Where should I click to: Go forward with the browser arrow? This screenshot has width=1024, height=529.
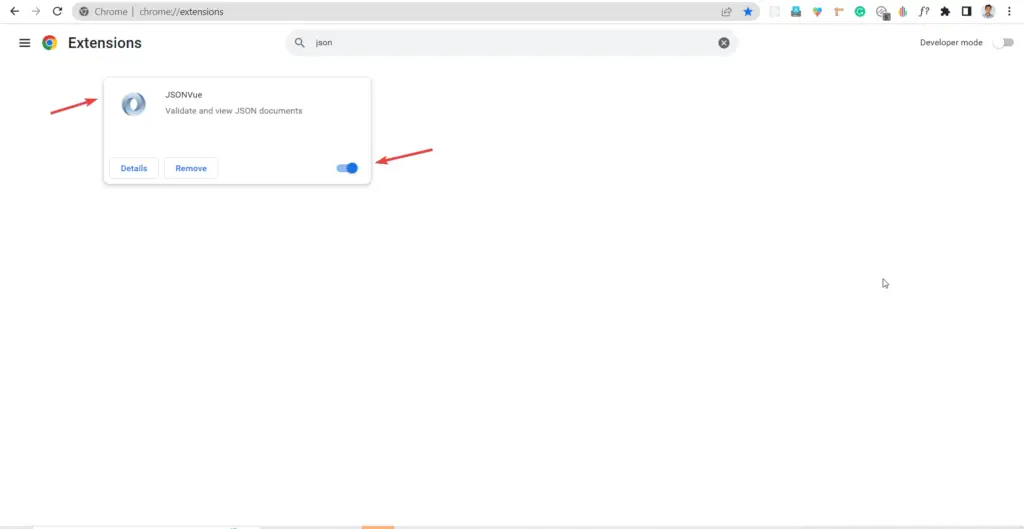pyautogui.click(x=36, y=11)
